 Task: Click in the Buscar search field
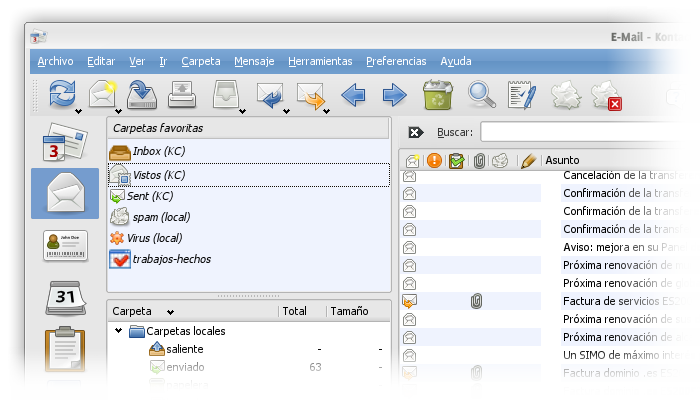point(585,132)
